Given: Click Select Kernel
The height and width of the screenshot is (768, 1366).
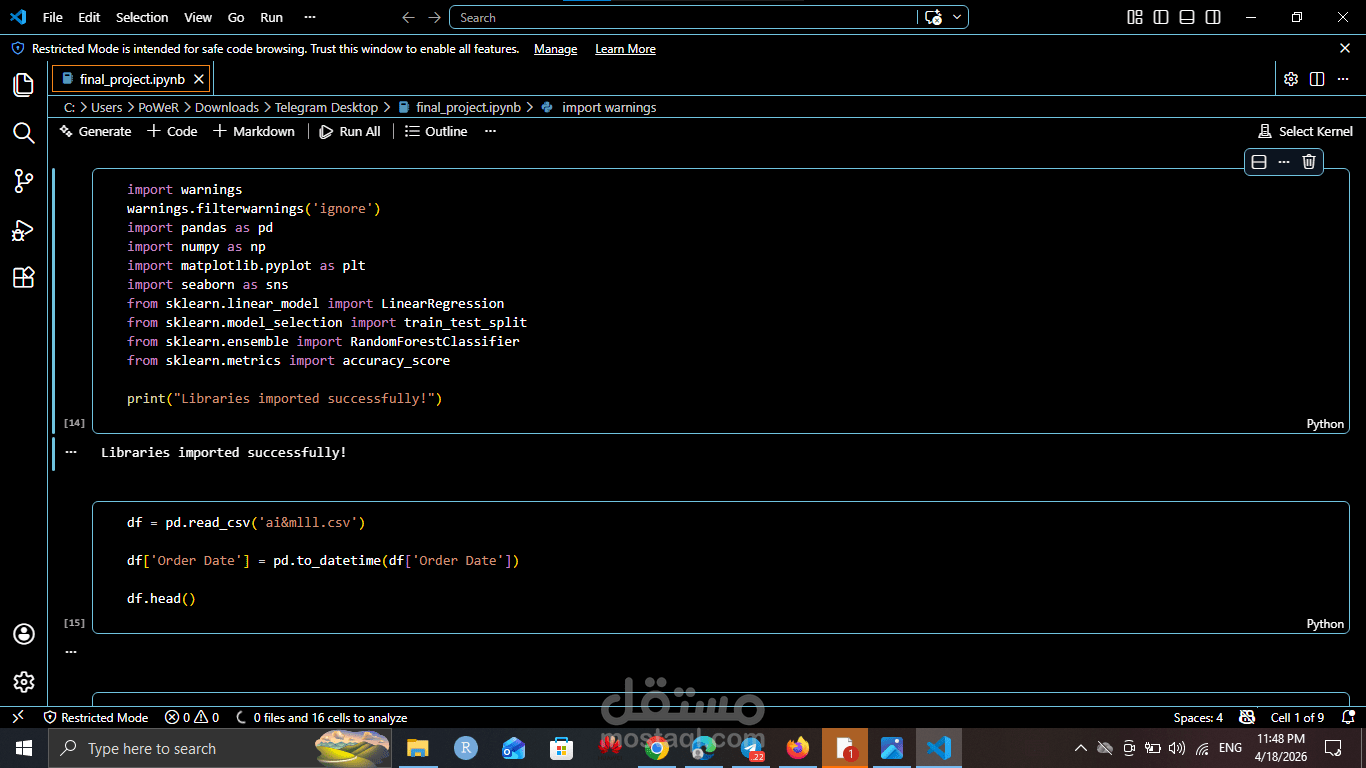Looking at the screenshot, I should pos(1305,131).
